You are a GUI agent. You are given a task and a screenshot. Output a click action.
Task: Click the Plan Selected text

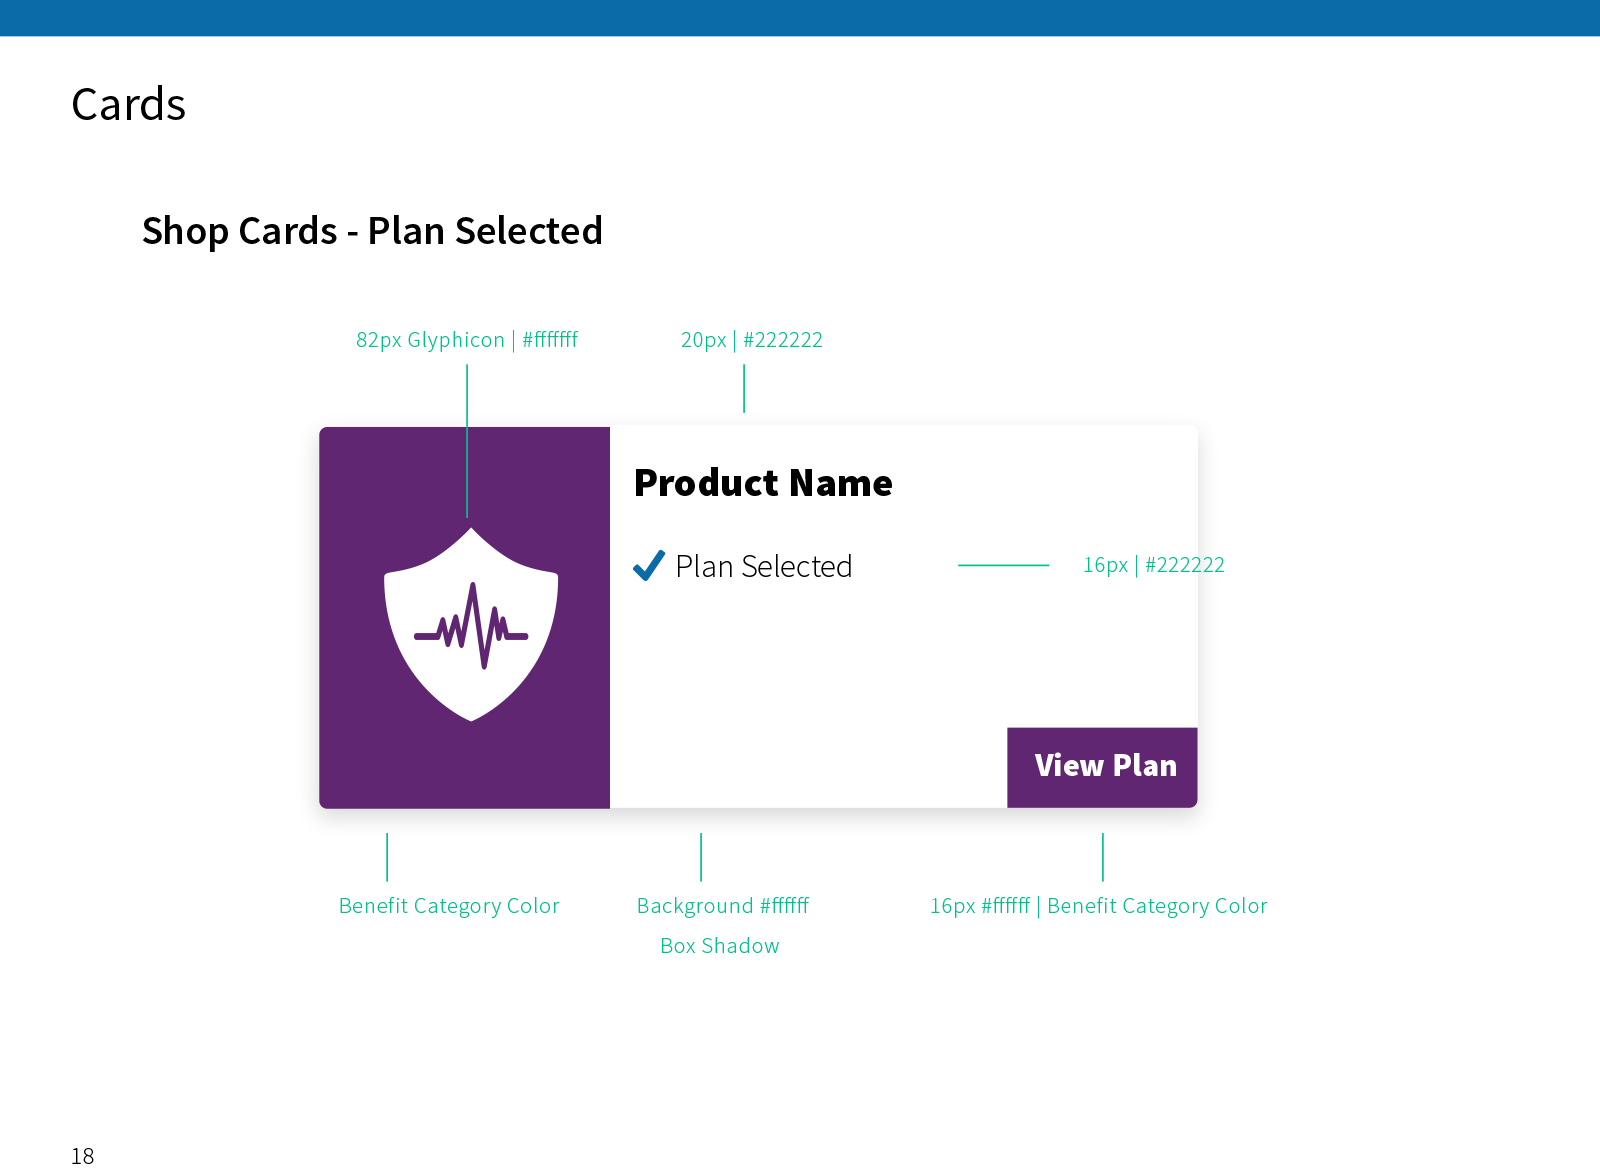click(x=764, y=566)
